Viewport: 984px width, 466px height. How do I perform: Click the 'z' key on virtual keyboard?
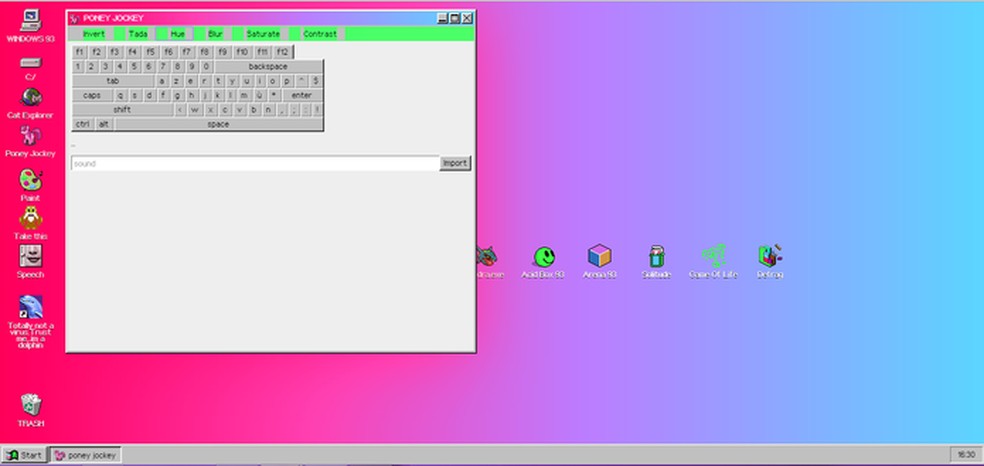point(177,81)
